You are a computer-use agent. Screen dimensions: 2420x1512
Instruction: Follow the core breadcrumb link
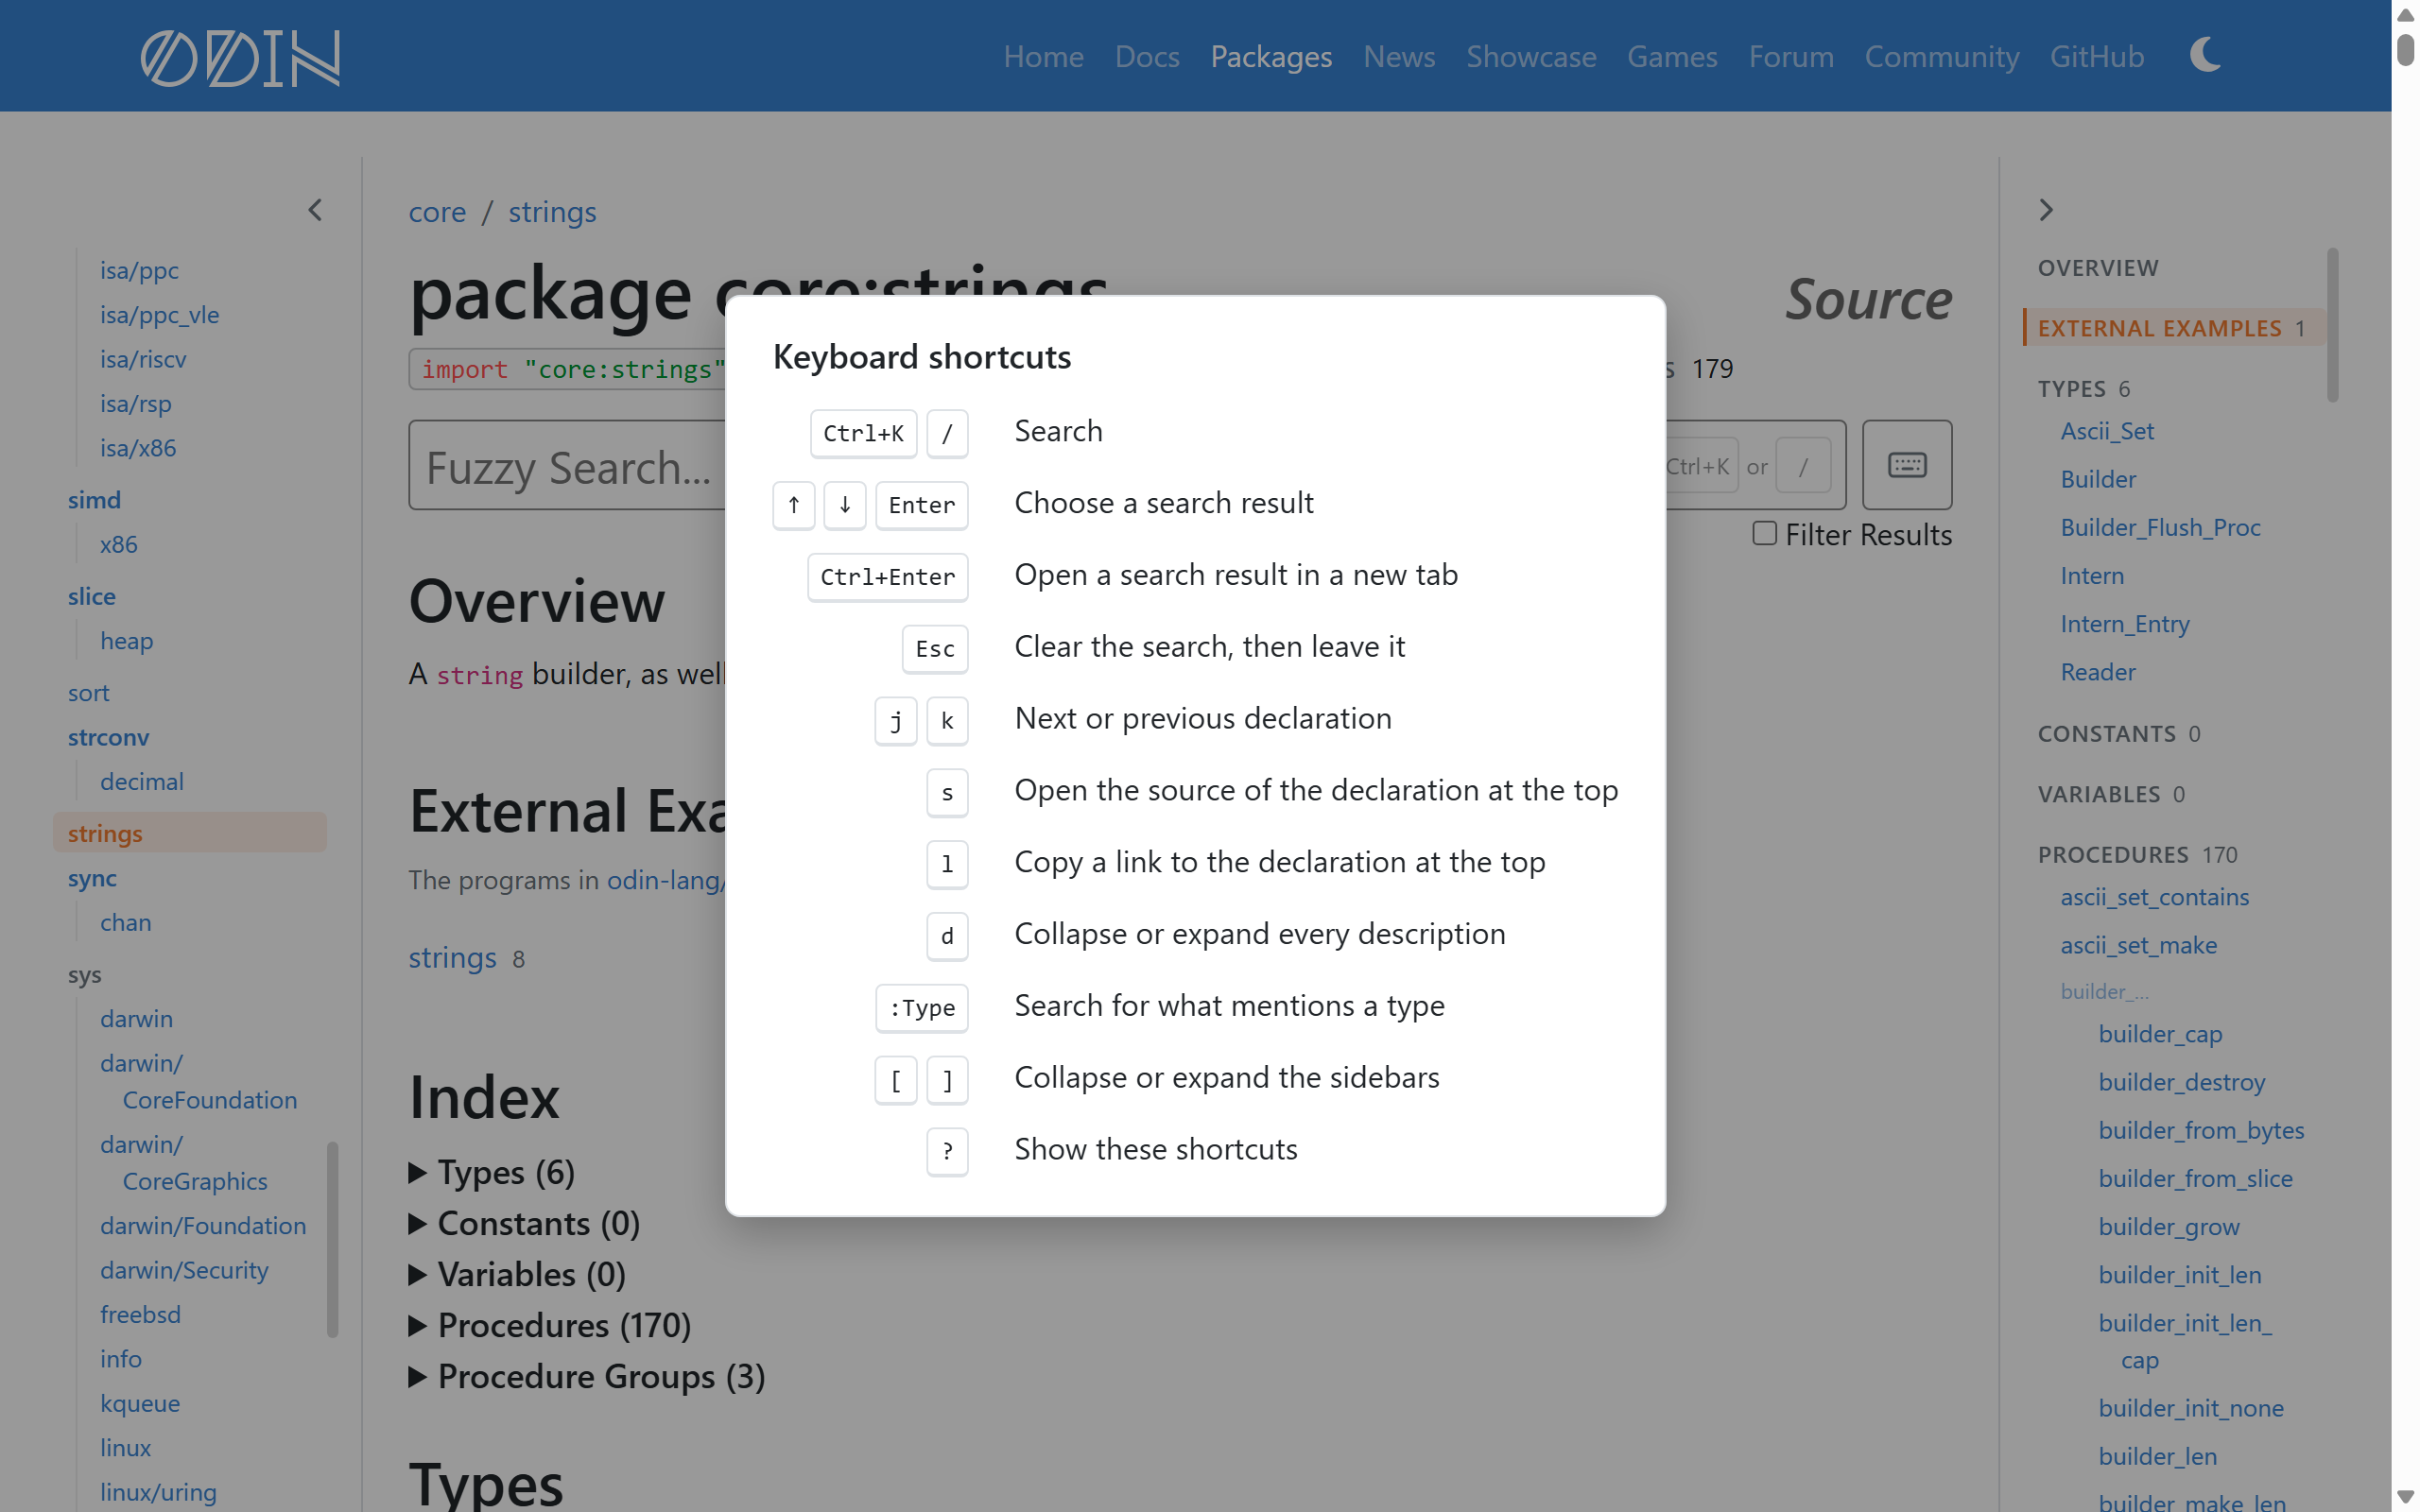point(437,212)
